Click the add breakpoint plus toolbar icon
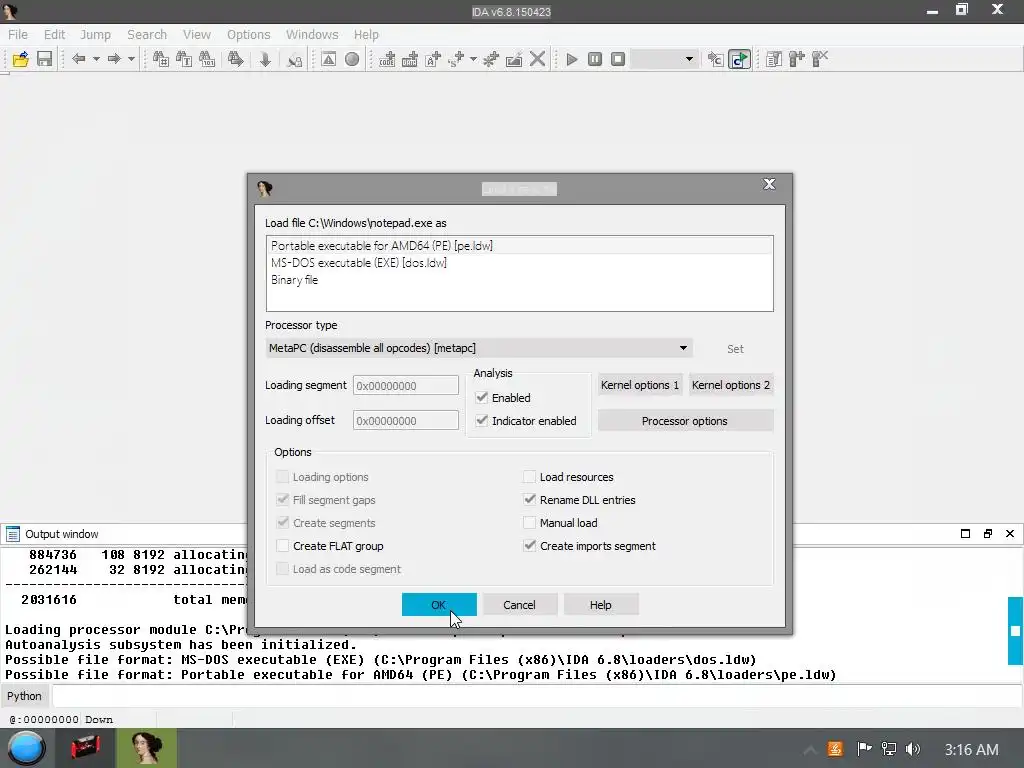 (x=797, y=59)
